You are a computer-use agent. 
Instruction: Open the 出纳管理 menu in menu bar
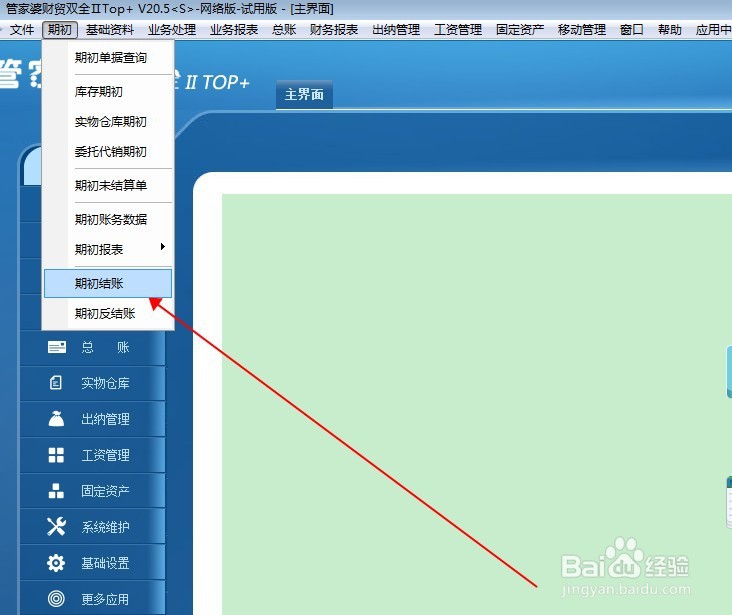[x=396, y=30]
